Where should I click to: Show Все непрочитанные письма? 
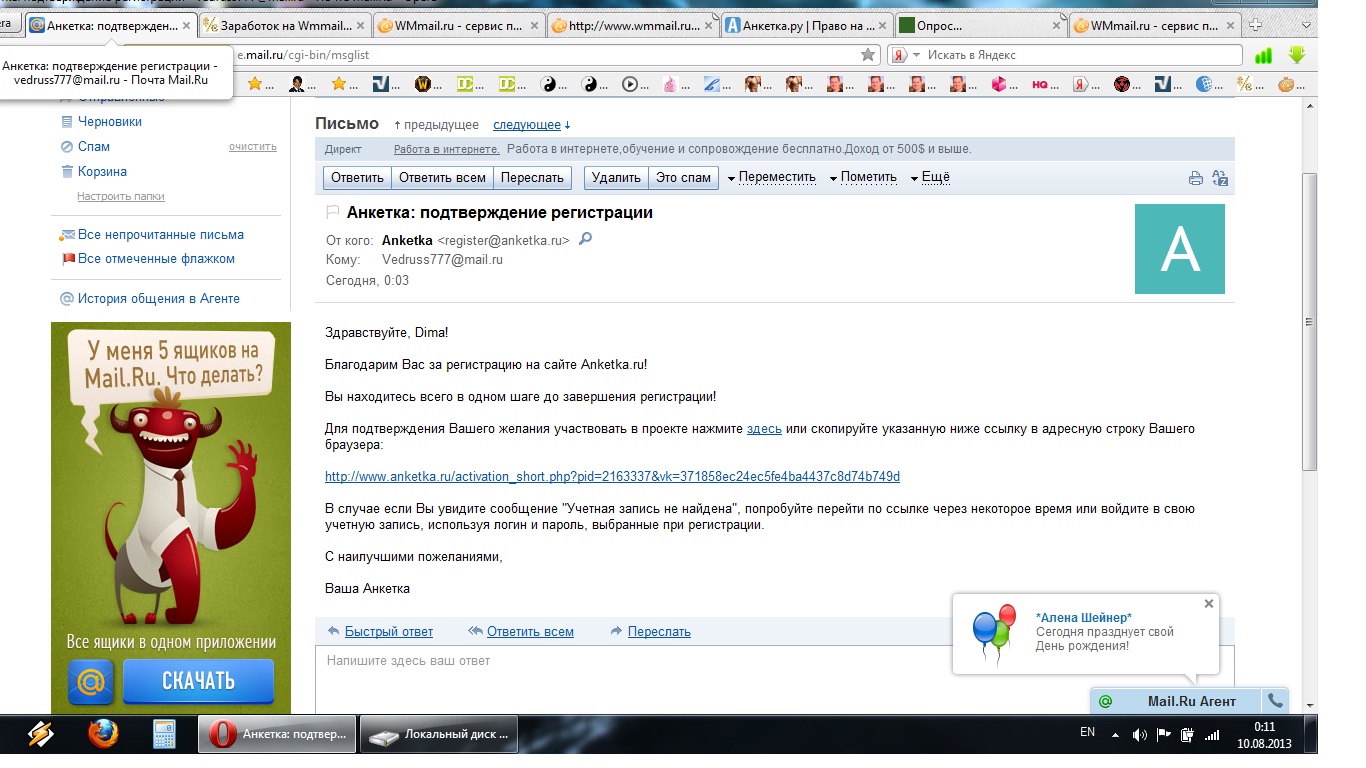[161, 234]
